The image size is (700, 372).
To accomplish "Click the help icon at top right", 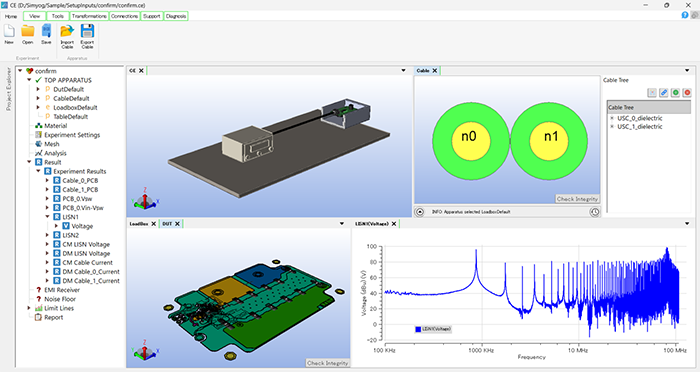I will 685,15.
